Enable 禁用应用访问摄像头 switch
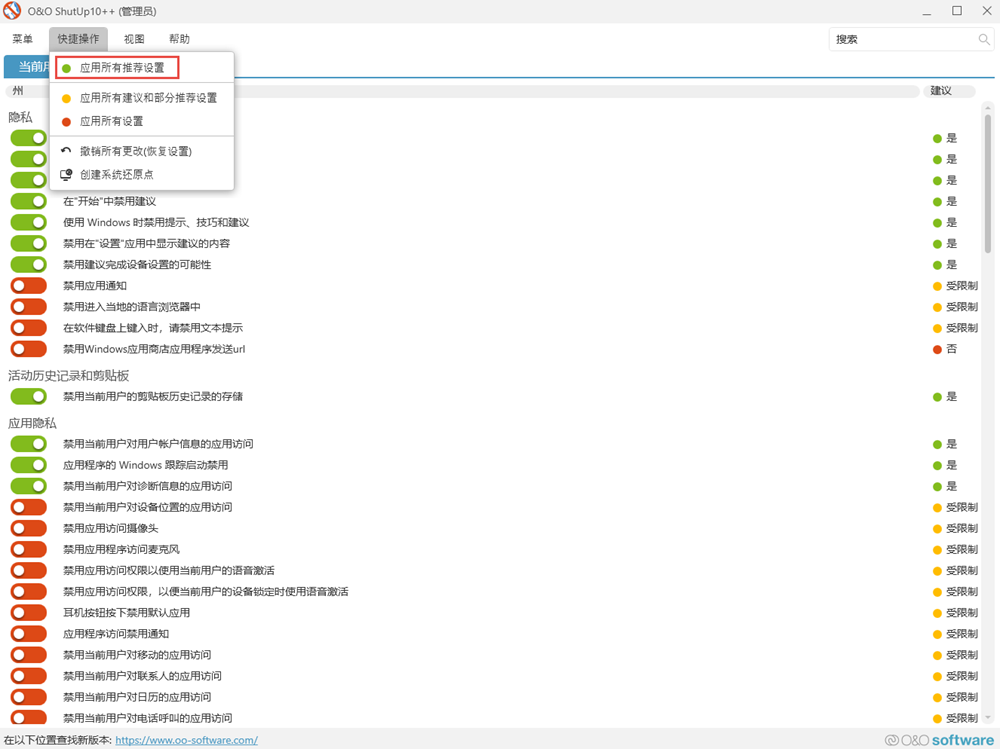The width and height of the screenshot is (1000, 749). 29,528
